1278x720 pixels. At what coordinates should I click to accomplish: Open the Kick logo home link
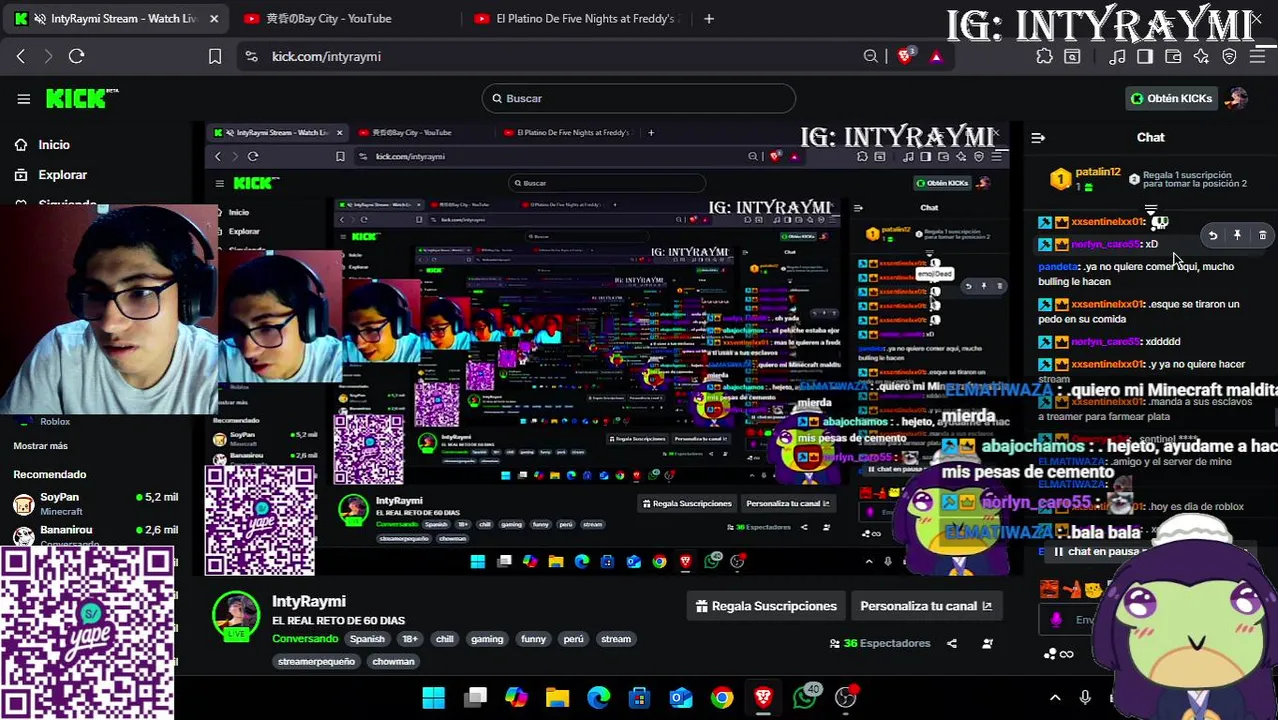point(82,98)
